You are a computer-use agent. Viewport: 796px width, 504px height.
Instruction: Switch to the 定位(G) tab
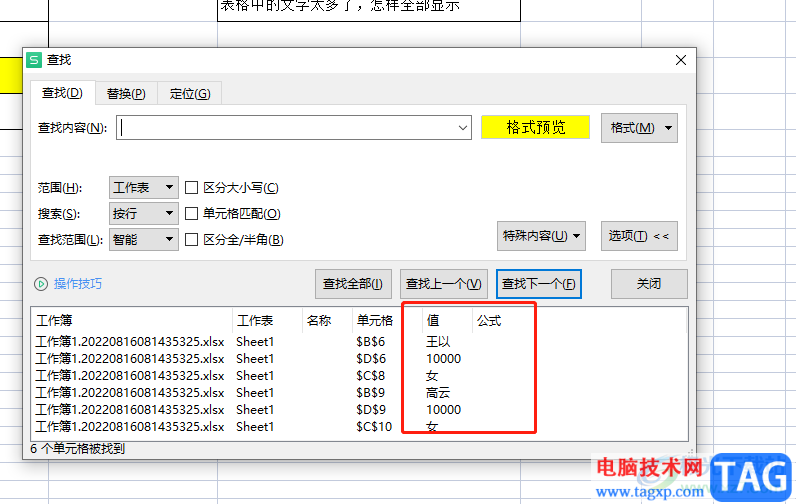click(x=190, y=94)
